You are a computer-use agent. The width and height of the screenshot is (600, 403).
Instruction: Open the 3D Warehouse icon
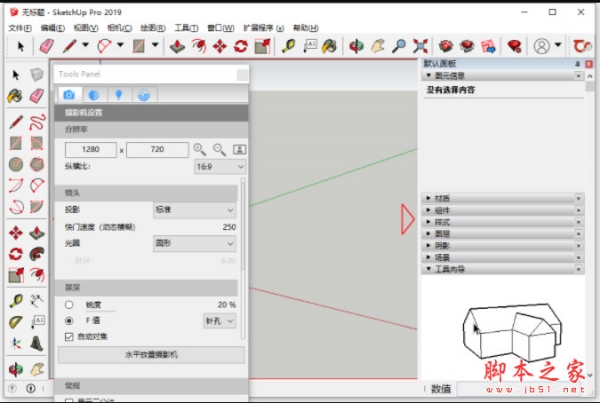click(x=446, y=46)
